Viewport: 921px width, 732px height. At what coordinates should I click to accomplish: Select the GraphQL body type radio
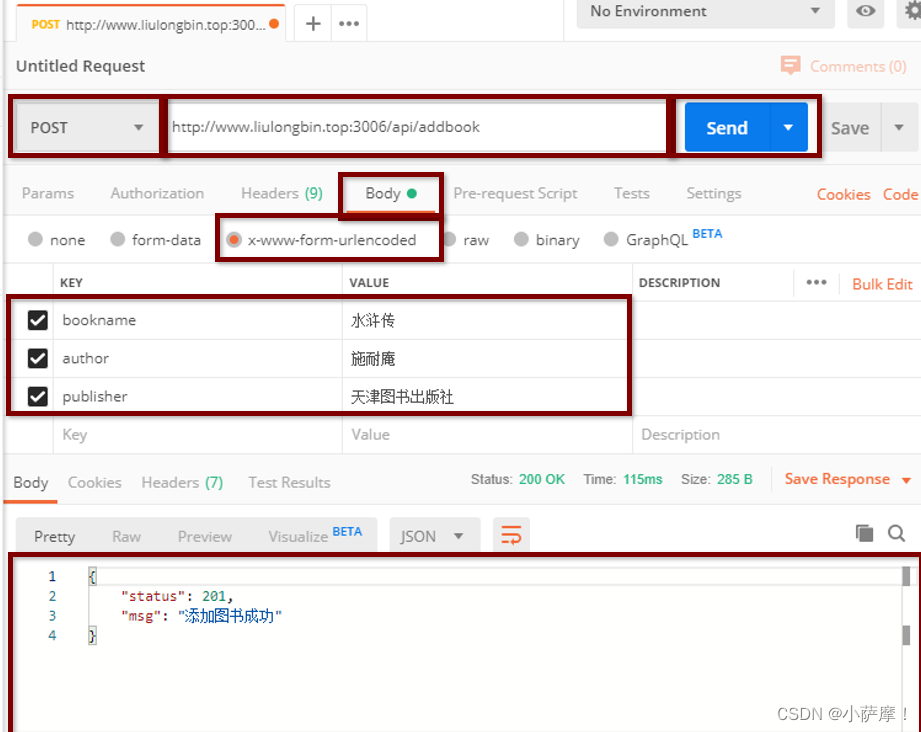611,239
